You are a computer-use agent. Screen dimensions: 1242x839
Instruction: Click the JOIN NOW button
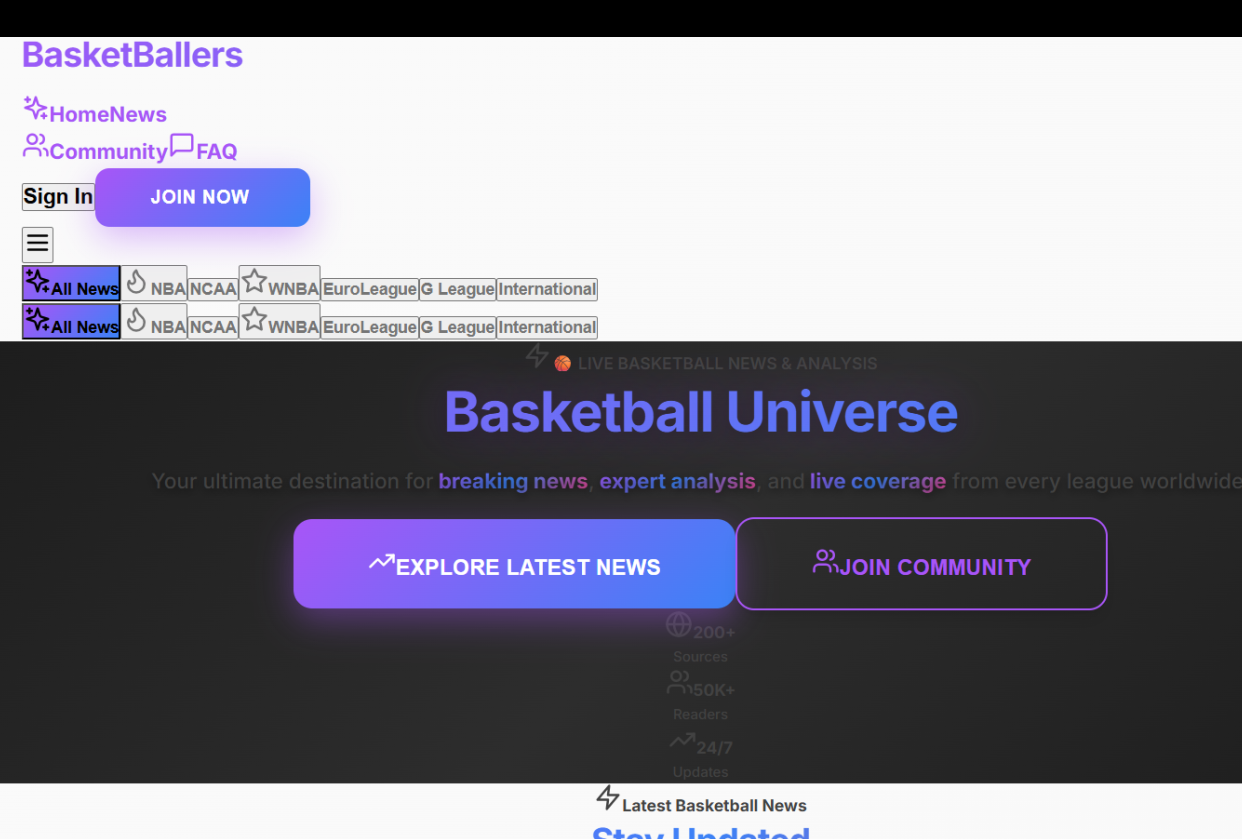[x=202, y=197]
